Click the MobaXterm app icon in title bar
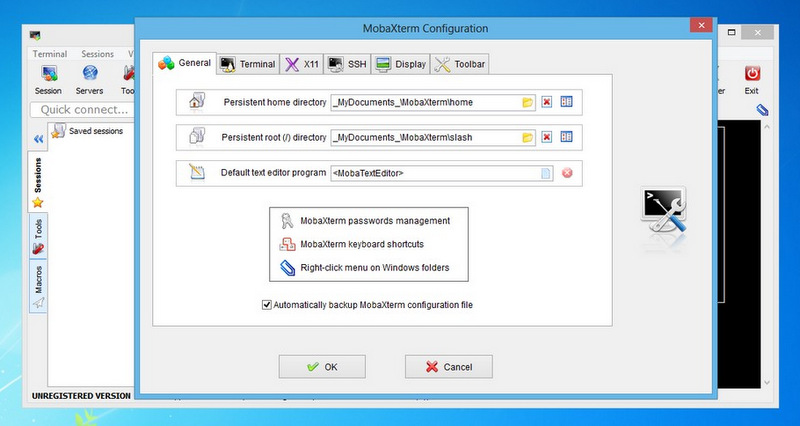800x426 pixels. pos(35,36)
